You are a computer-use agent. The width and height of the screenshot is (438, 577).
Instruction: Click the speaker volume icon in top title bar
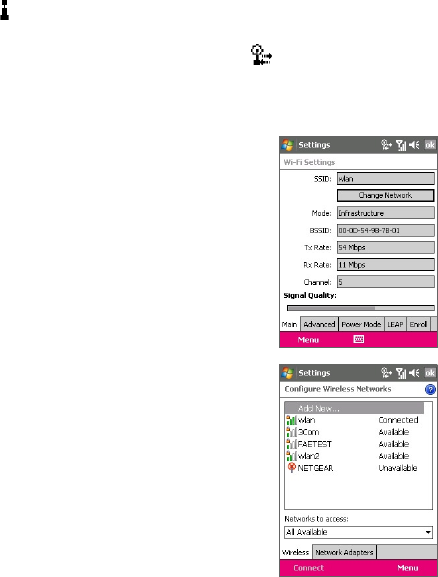pos(414,145)
